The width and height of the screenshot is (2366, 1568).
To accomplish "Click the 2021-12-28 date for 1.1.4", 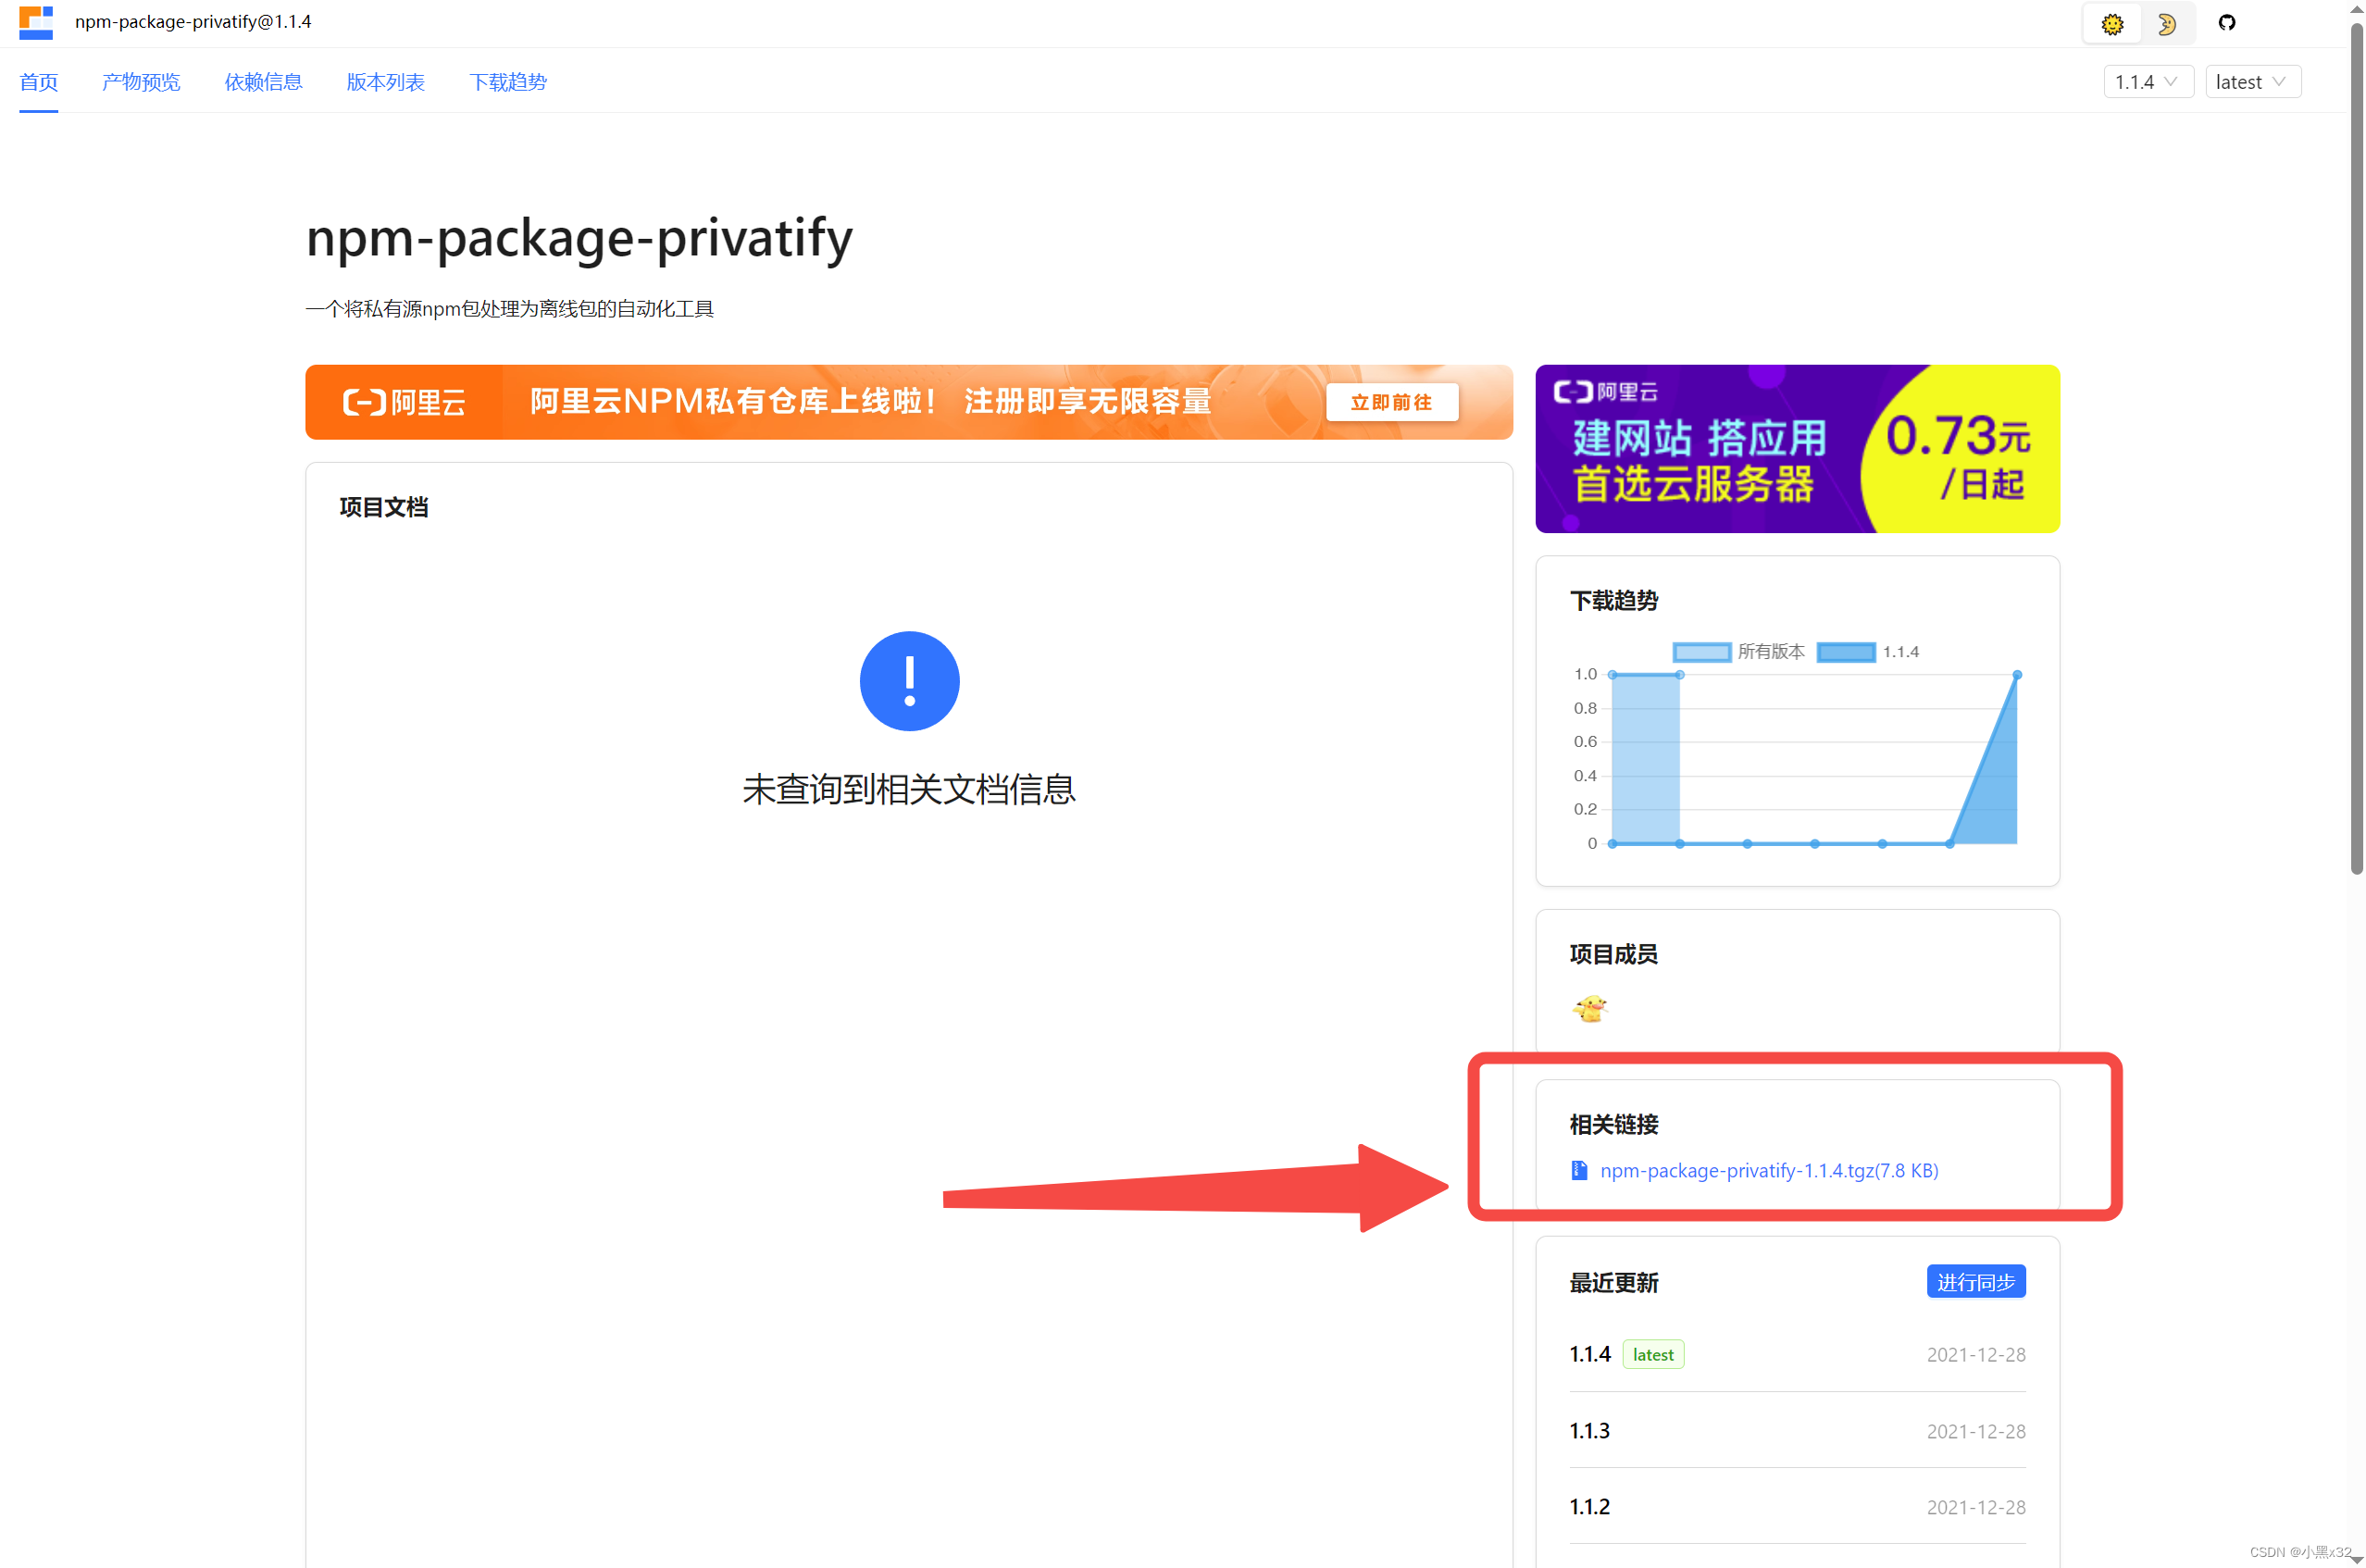I will [1975, 1355].
